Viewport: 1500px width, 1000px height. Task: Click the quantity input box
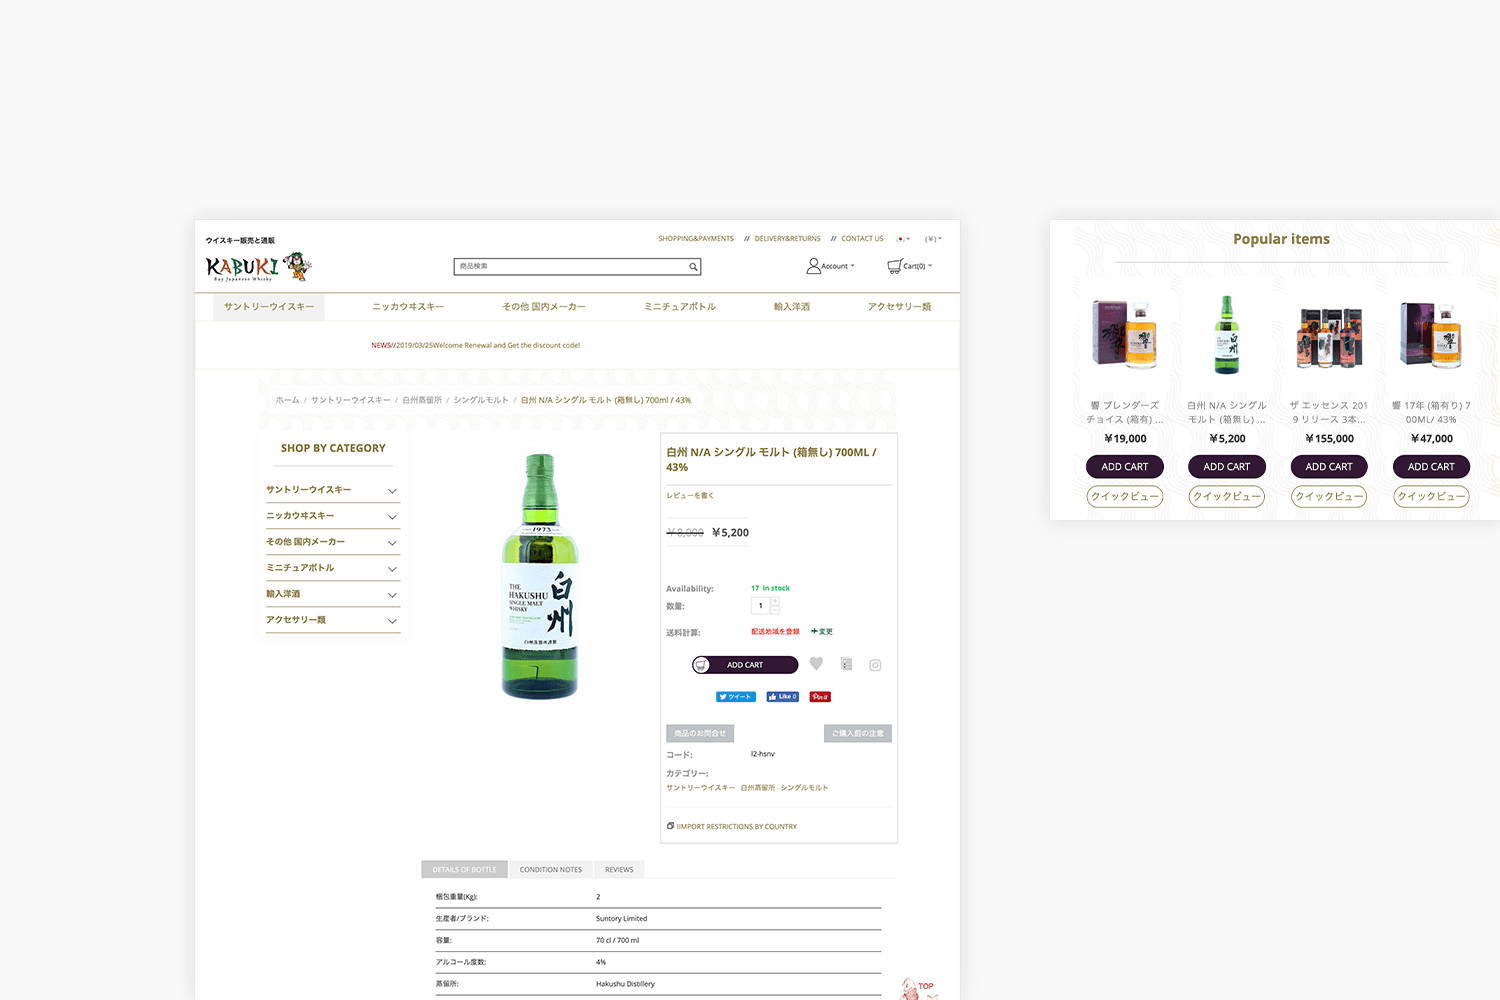(761, 606)
